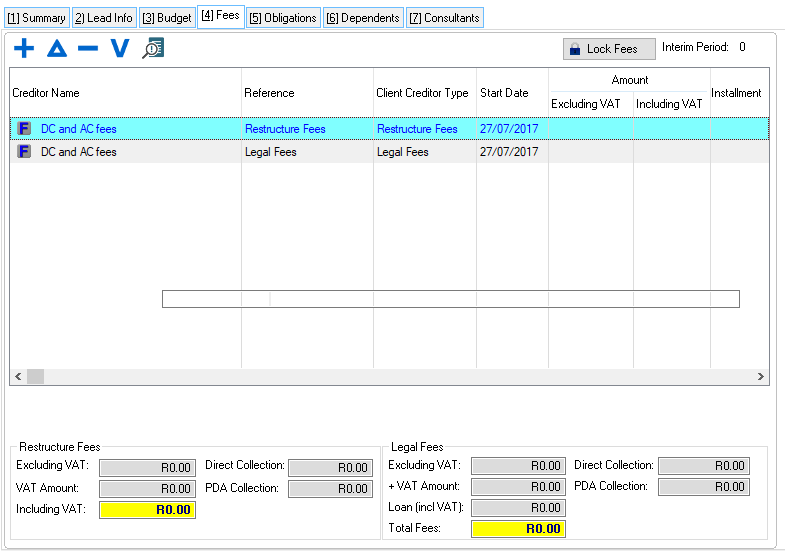
Task: Click the Start Date column header
Action: click(x=504, y=93)
